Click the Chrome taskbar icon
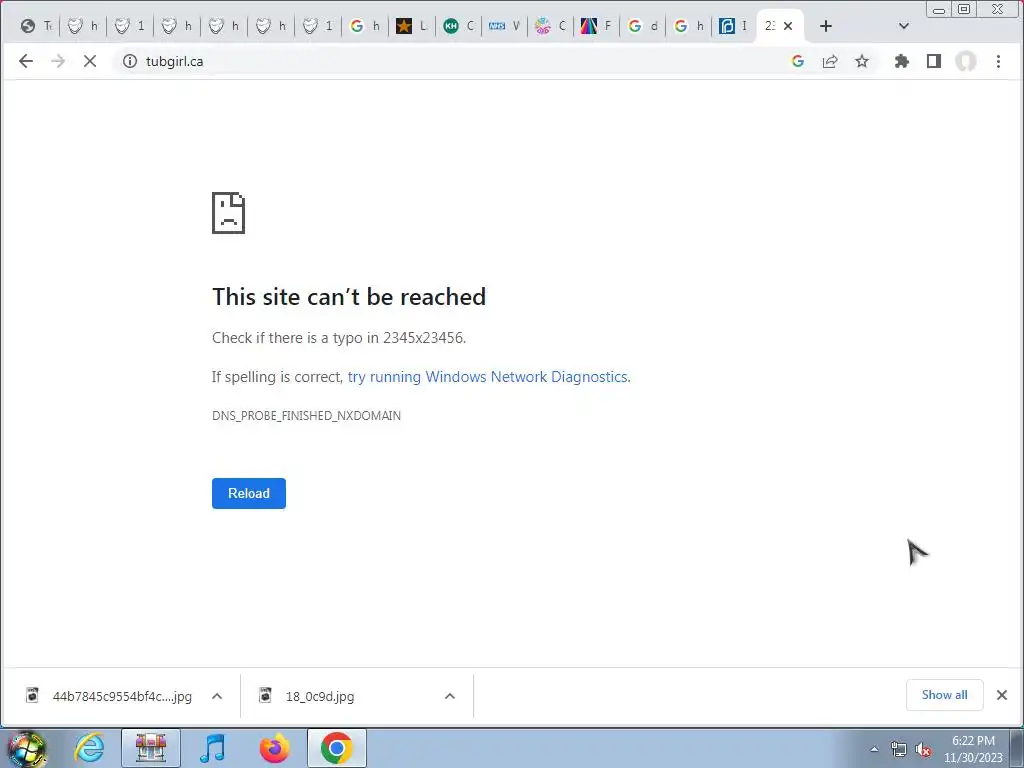The width and height of the screenshot is (1024, 768). [x=336, y=748]
